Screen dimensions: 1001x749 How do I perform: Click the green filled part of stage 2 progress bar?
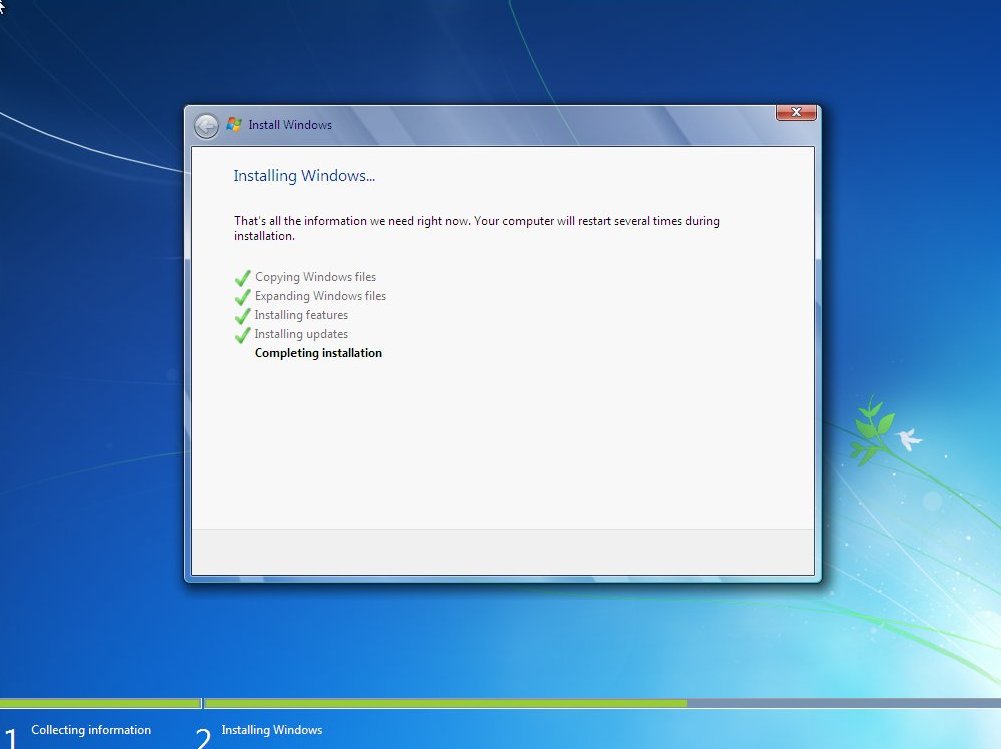[x=445, y=703]
